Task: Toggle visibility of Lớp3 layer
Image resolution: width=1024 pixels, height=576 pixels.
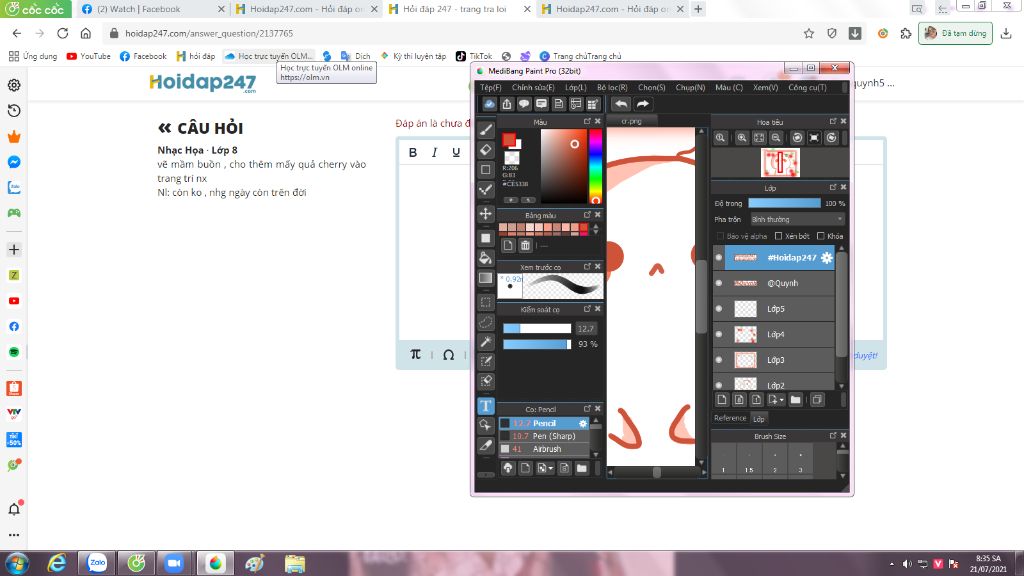Action: (x=719, y=359)
